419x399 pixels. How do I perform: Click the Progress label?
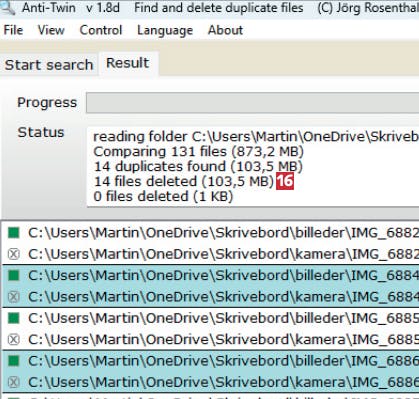tap(47, 102)
